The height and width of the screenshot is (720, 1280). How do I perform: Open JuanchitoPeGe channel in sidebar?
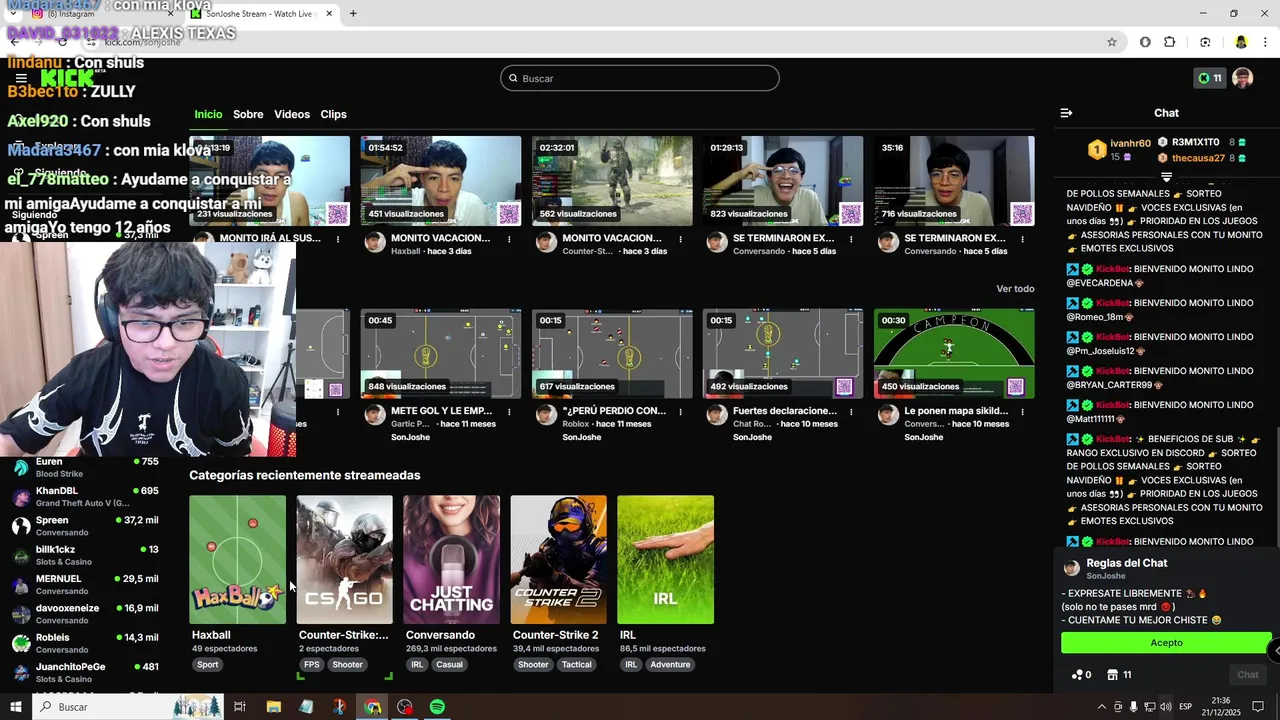pyautogui.click(x=85, y=672)
